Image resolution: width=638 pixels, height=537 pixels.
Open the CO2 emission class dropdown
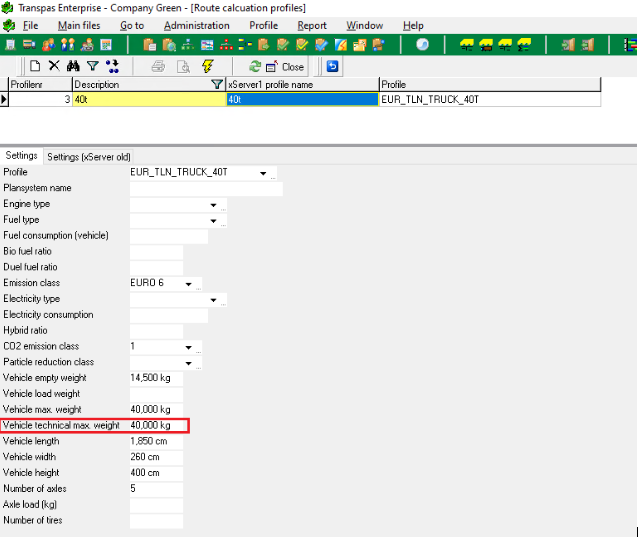188,347
